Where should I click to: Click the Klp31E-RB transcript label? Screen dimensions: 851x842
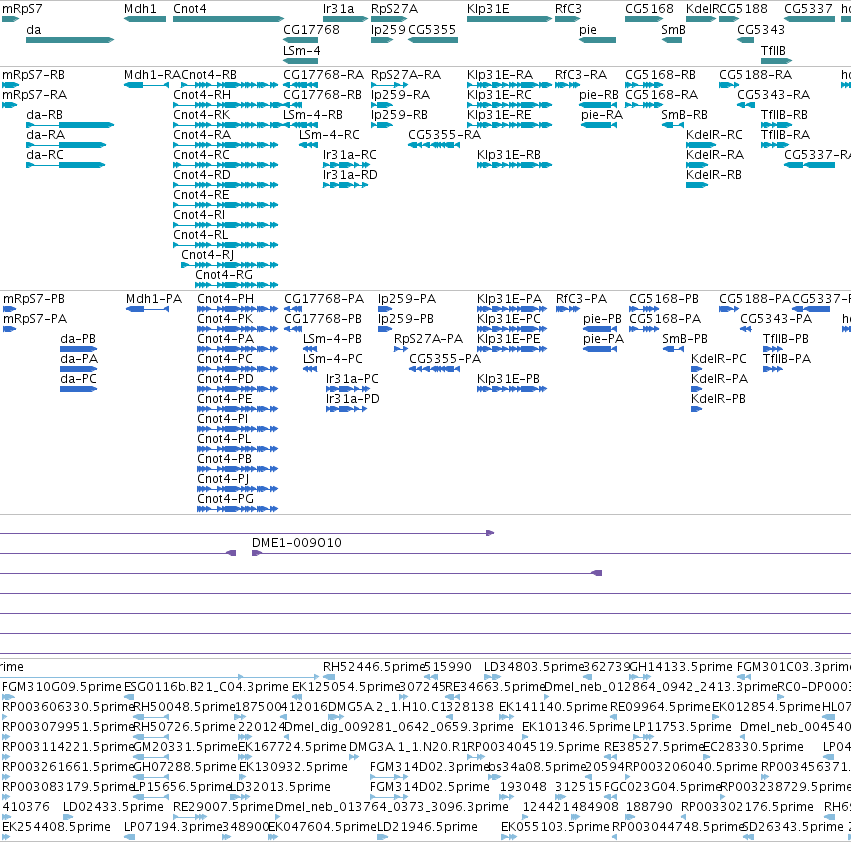pyautogui.click(x=509, y=155)
